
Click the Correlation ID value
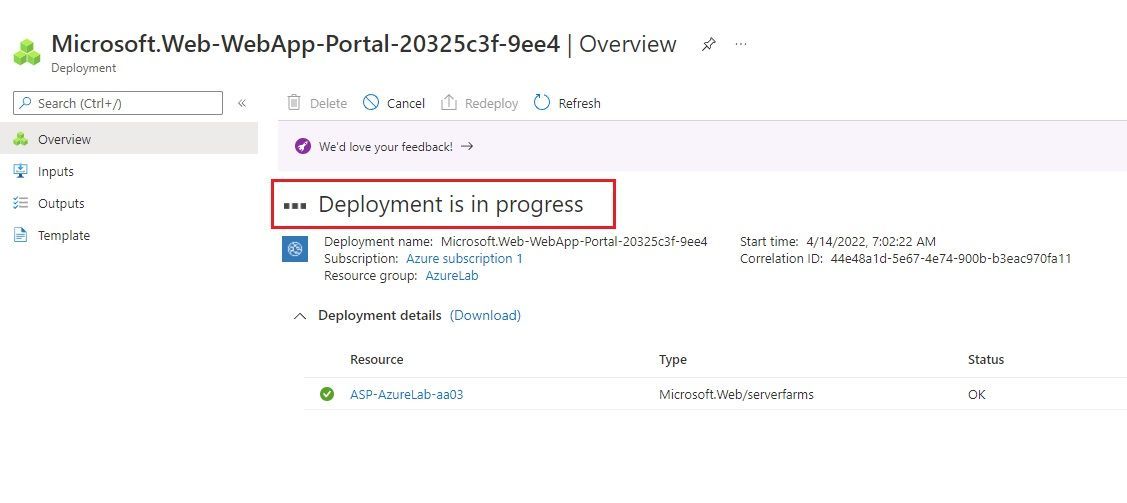click(951, 259)
